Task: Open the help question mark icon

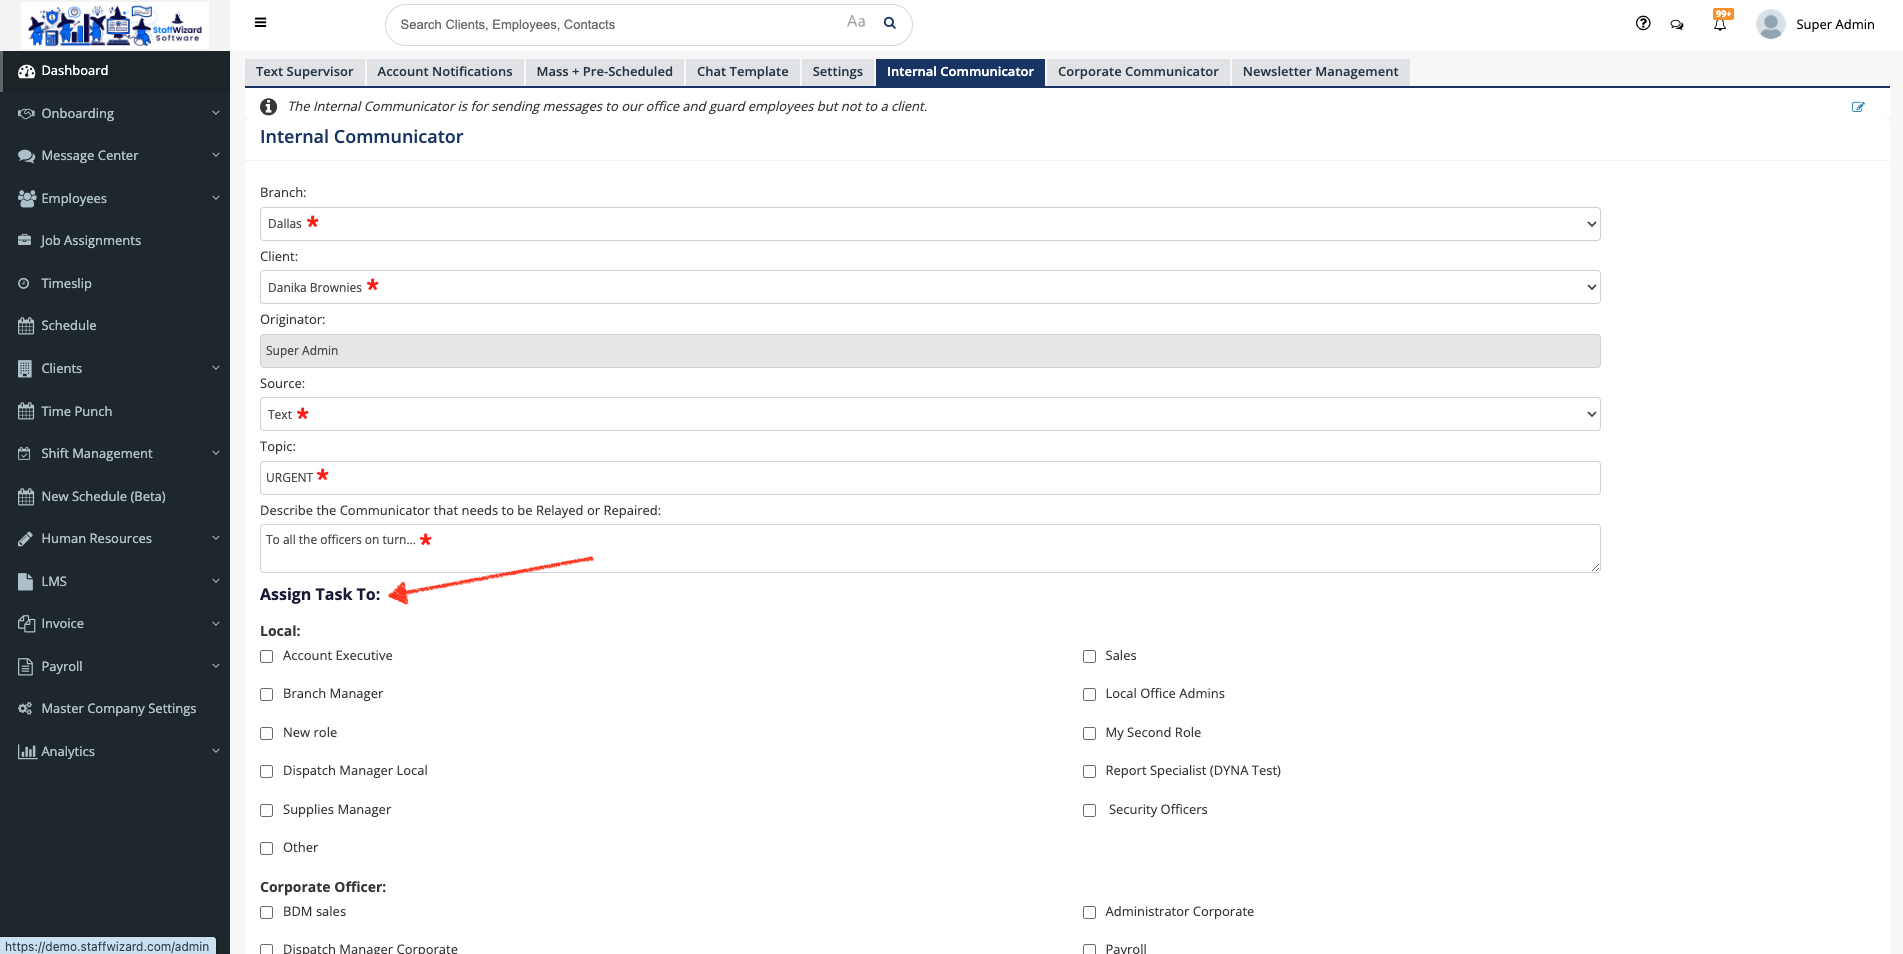Action: pos(1643,23)
